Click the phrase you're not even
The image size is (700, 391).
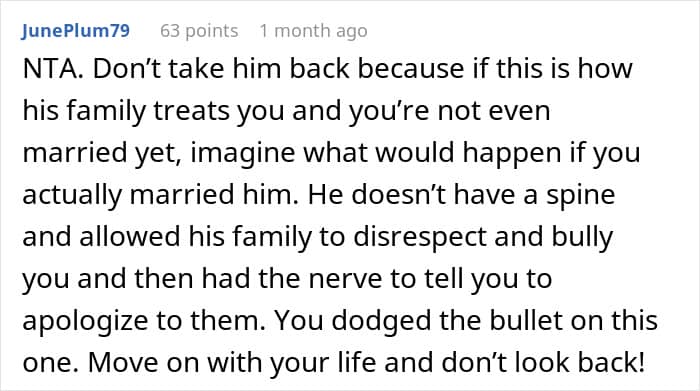coord(450,111)
